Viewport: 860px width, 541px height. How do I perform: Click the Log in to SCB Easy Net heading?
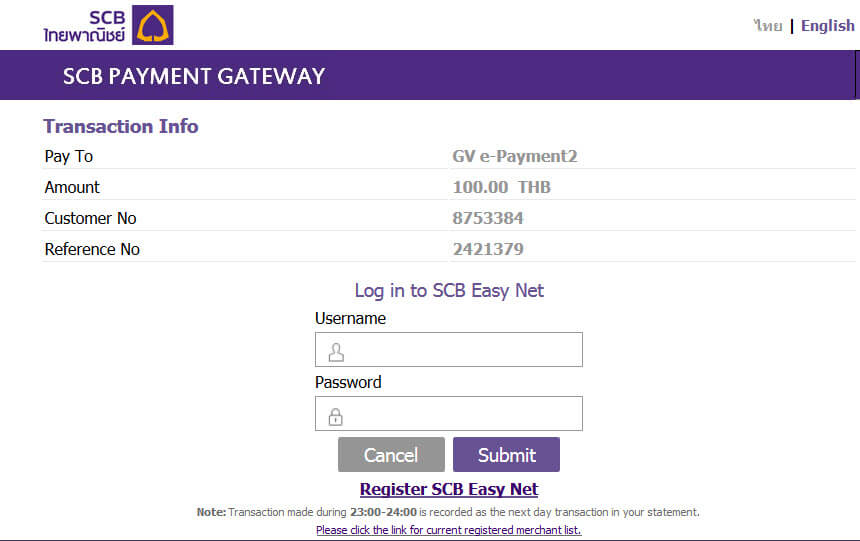(449, 290)
